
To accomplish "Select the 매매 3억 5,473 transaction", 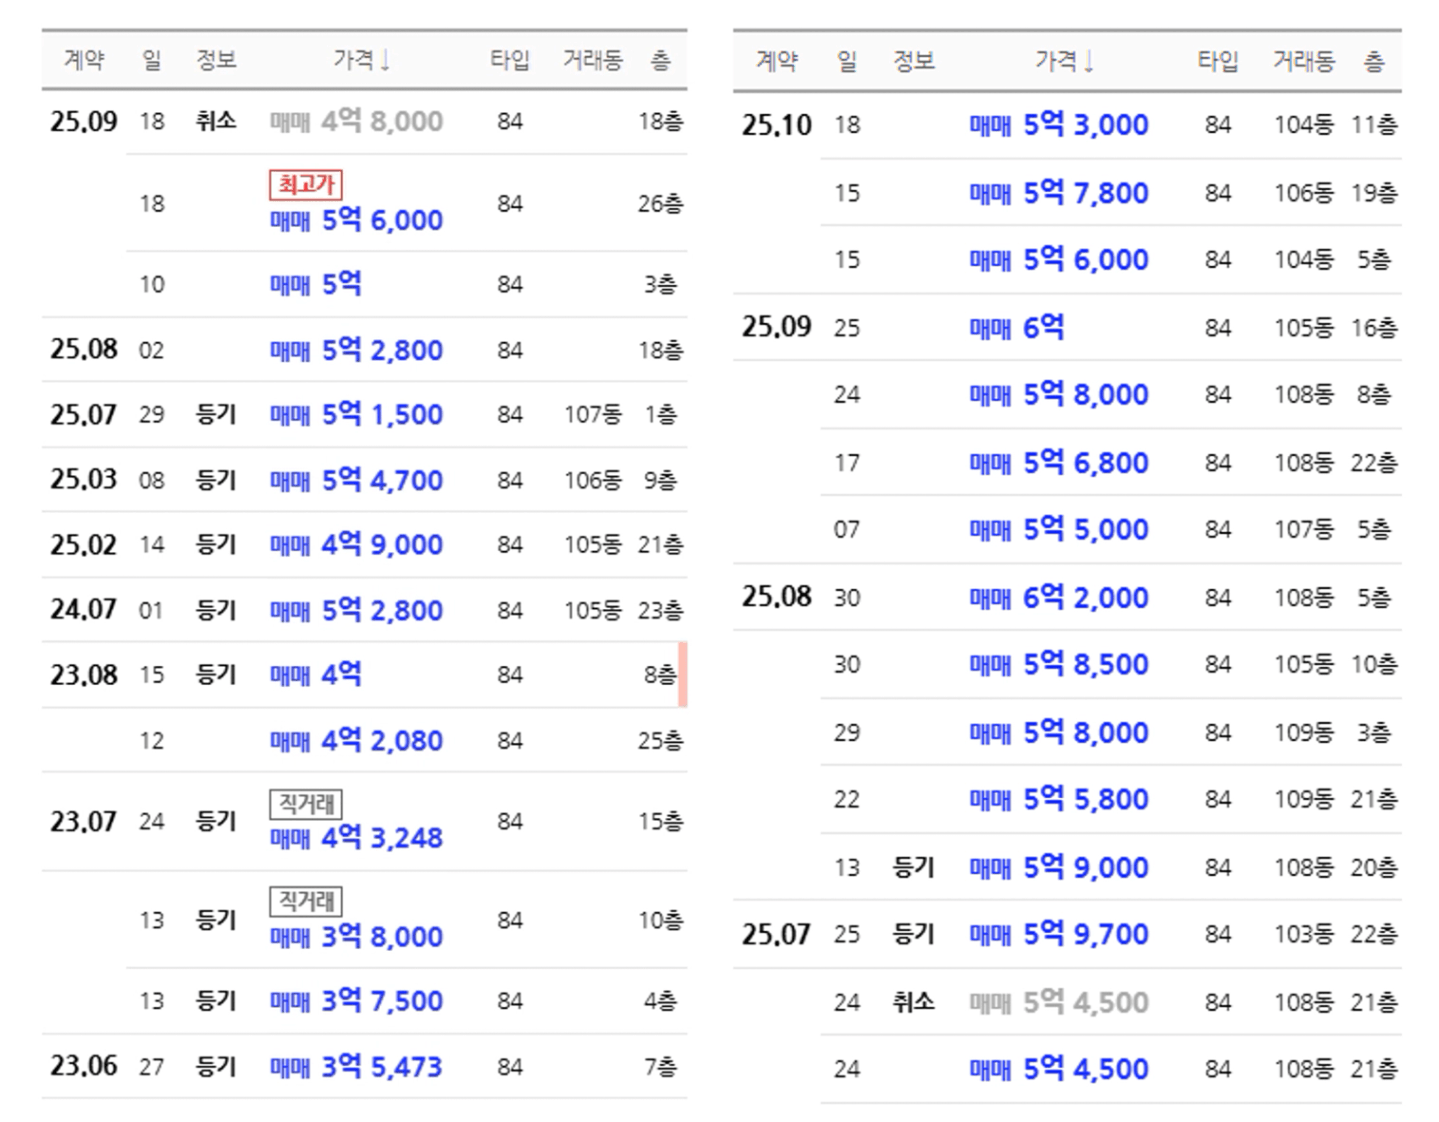I will 355,1067.
